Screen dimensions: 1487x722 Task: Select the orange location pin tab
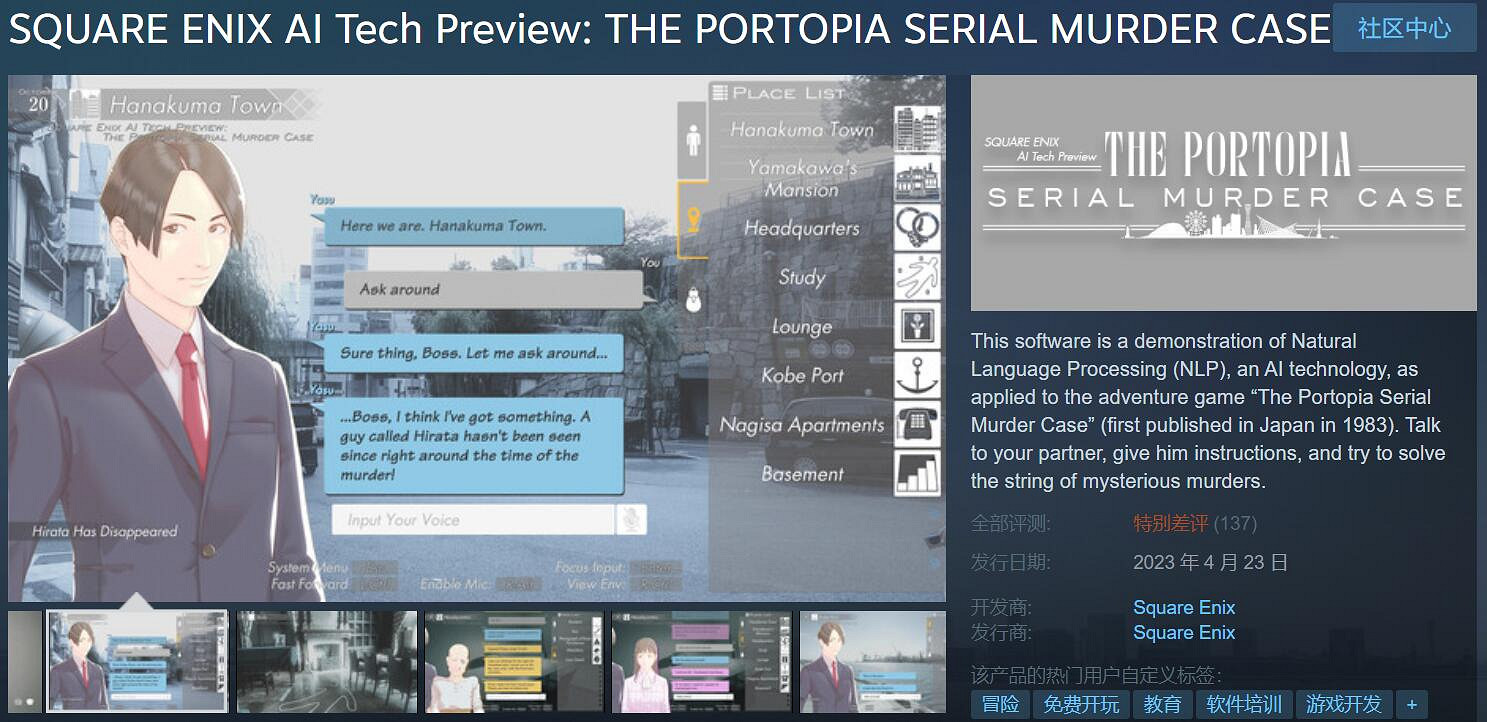(693, 221)
